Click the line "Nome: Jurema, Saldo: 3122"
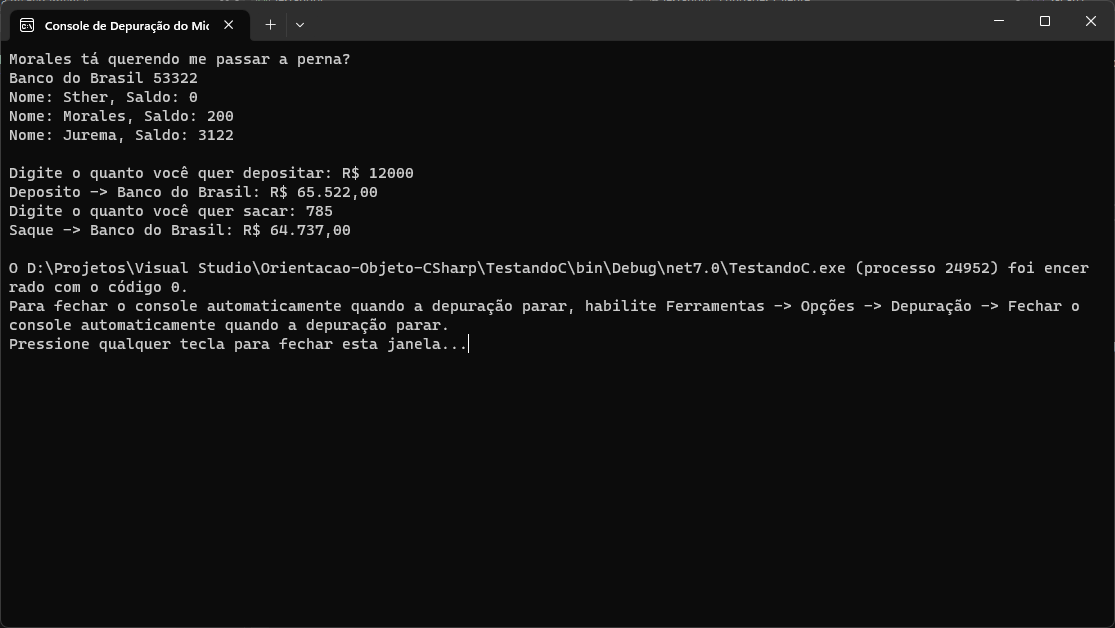The width and height of the screenshot is (1115, 628). coord(120,134)
